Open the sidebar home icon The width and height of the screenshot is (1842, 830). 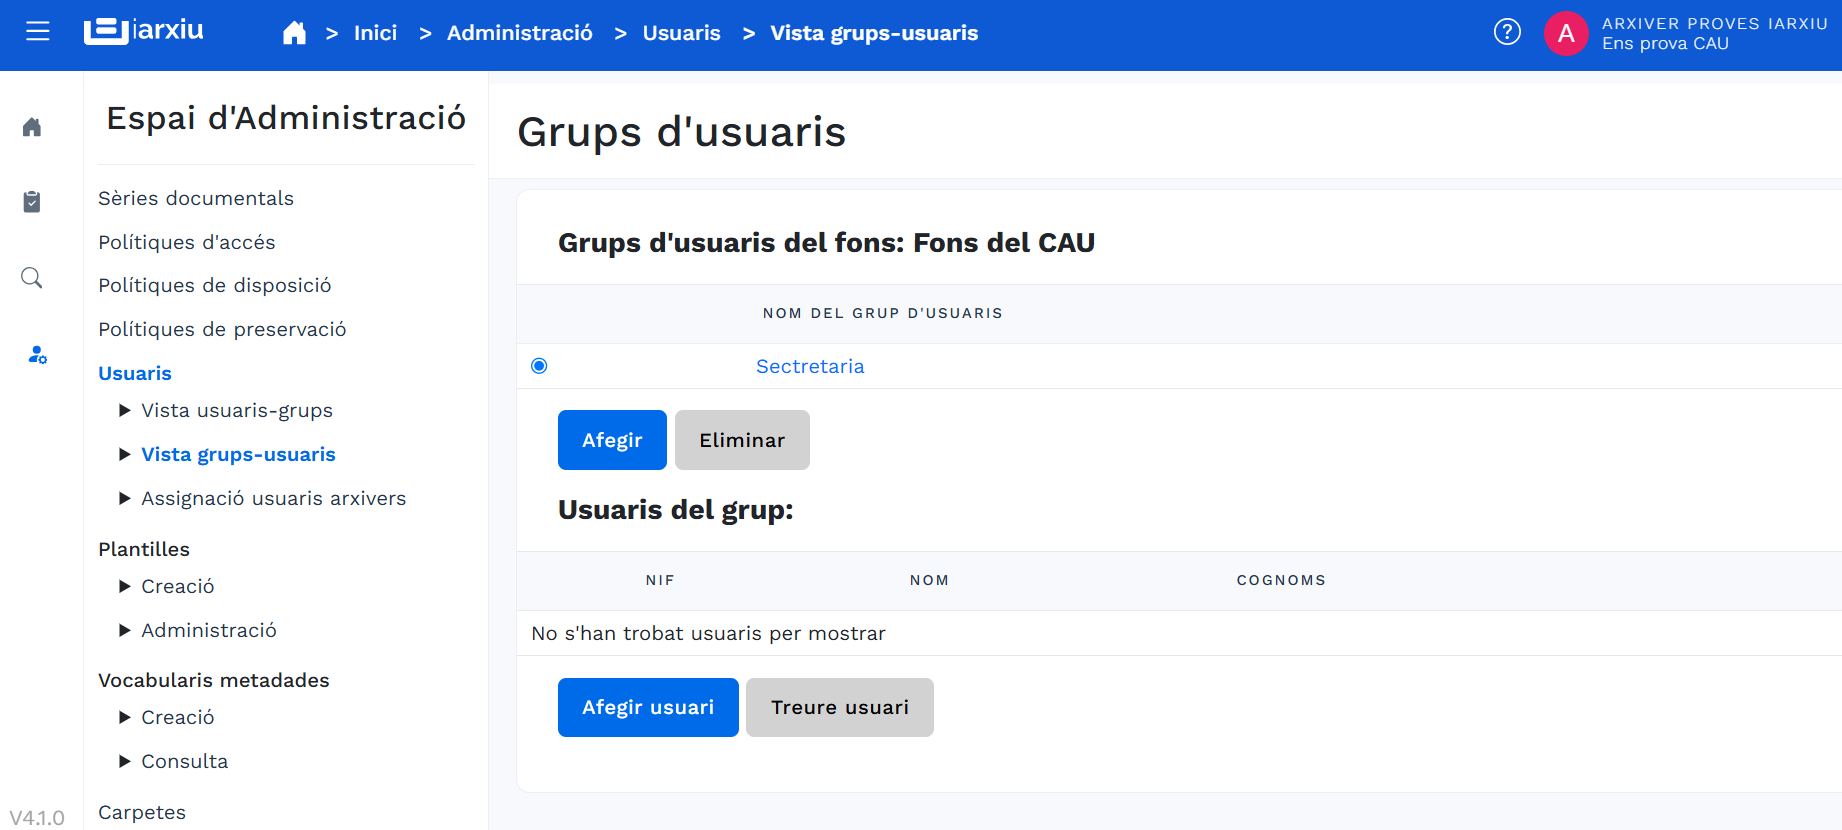point(32,127)
